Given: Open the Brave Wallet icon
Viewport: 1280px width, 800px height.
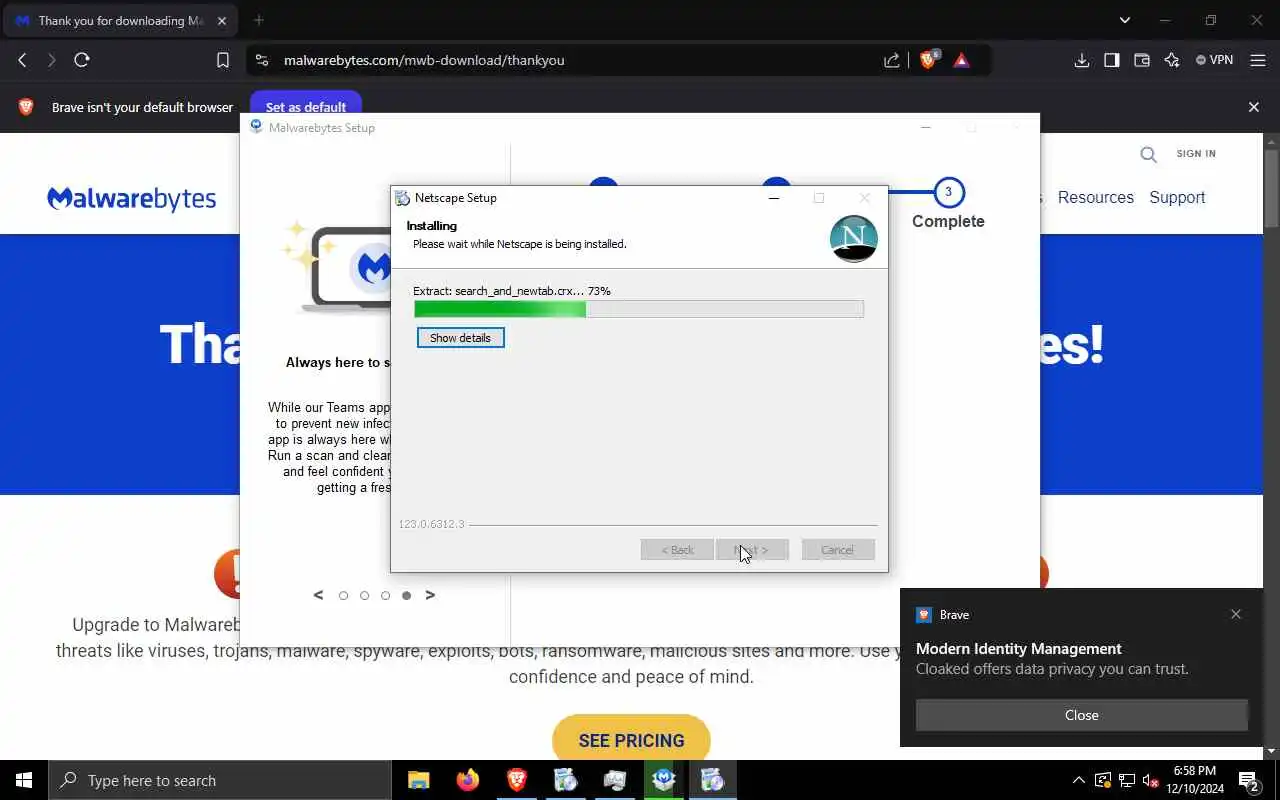Looking at the screenshot, I should point(1141,60).
